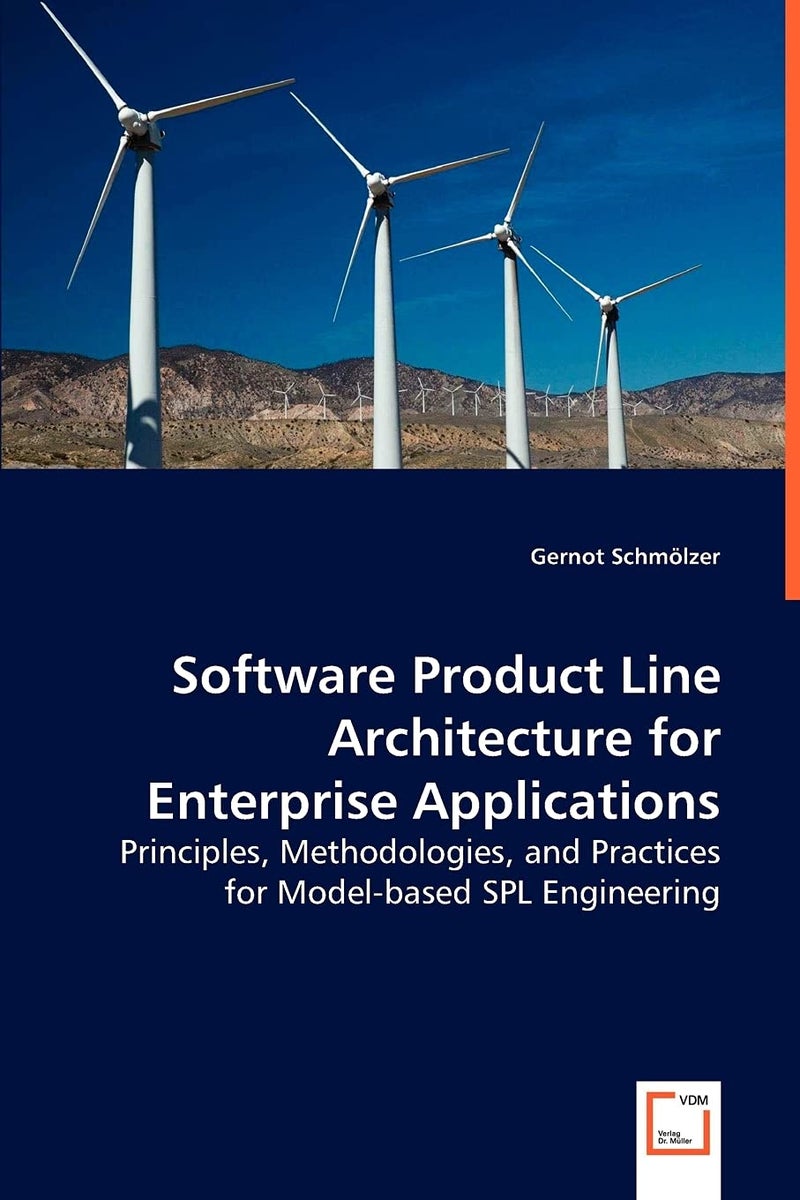Click the title line "Enterprise Applications"

click(433, 804)
